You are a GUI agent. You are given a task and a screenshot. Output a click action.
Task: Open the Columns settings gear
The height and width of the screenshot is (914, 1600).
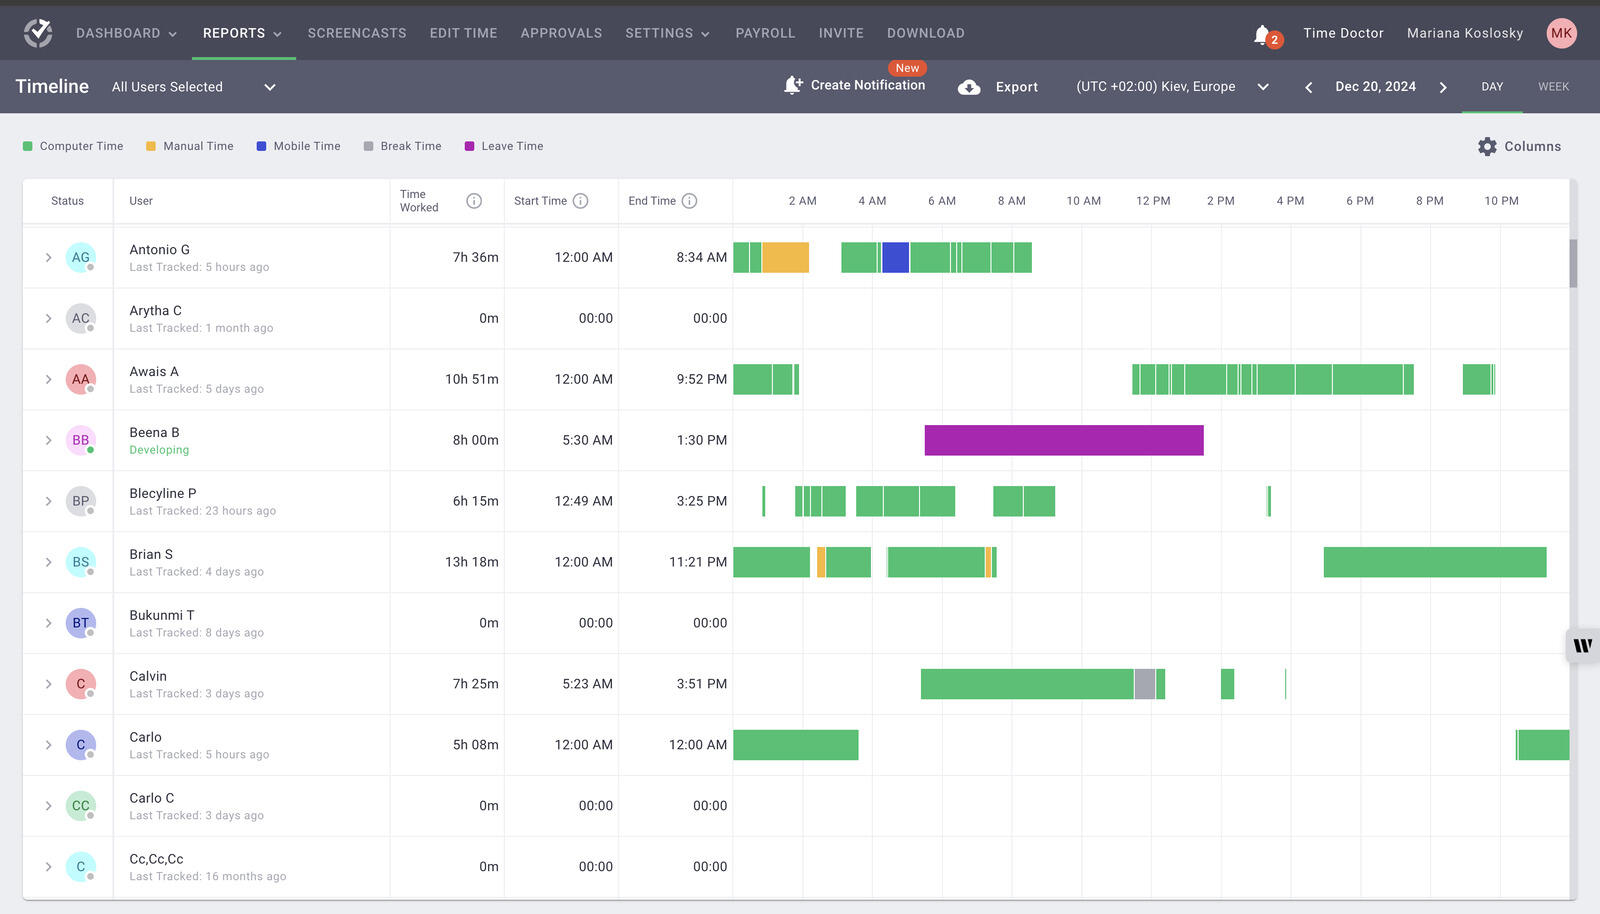pos(1487,146)
